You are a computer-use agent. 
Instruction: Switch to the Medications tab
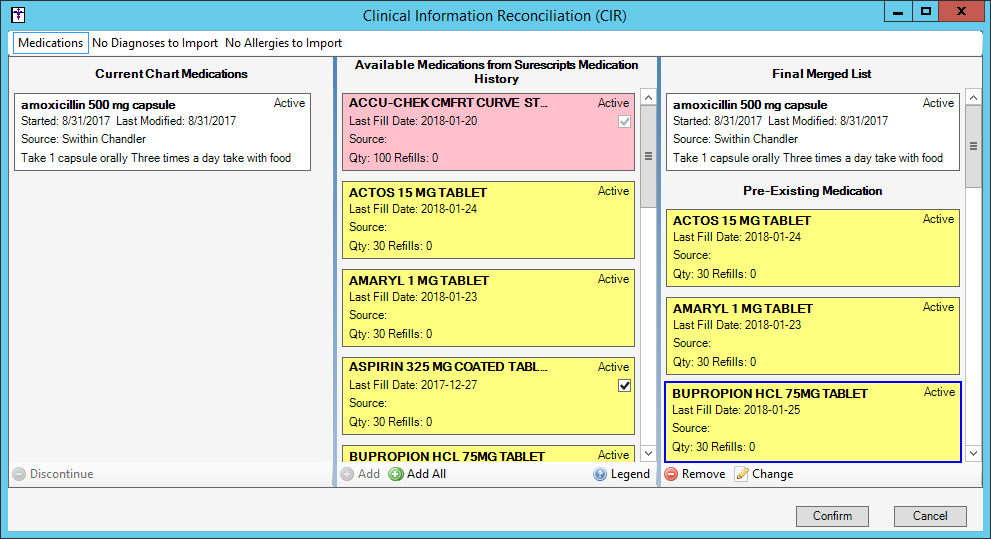click(x=51, y=43)
